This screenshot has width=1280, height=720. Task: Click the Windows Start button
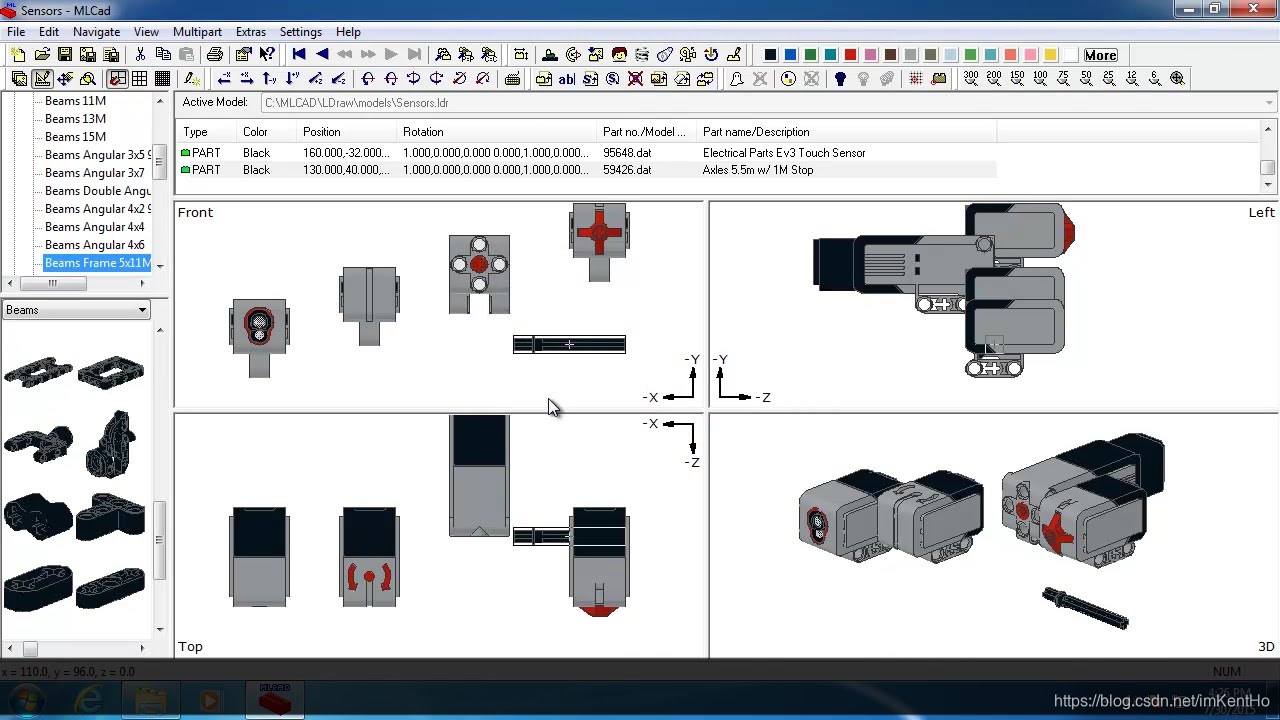point(25,701)
